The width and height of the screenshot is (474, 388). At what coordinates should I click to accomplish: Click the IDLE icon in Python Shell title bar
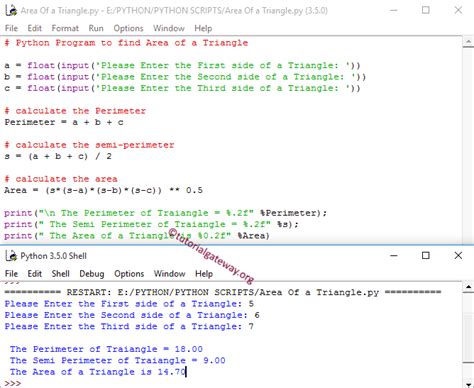[x=11, y=256]
